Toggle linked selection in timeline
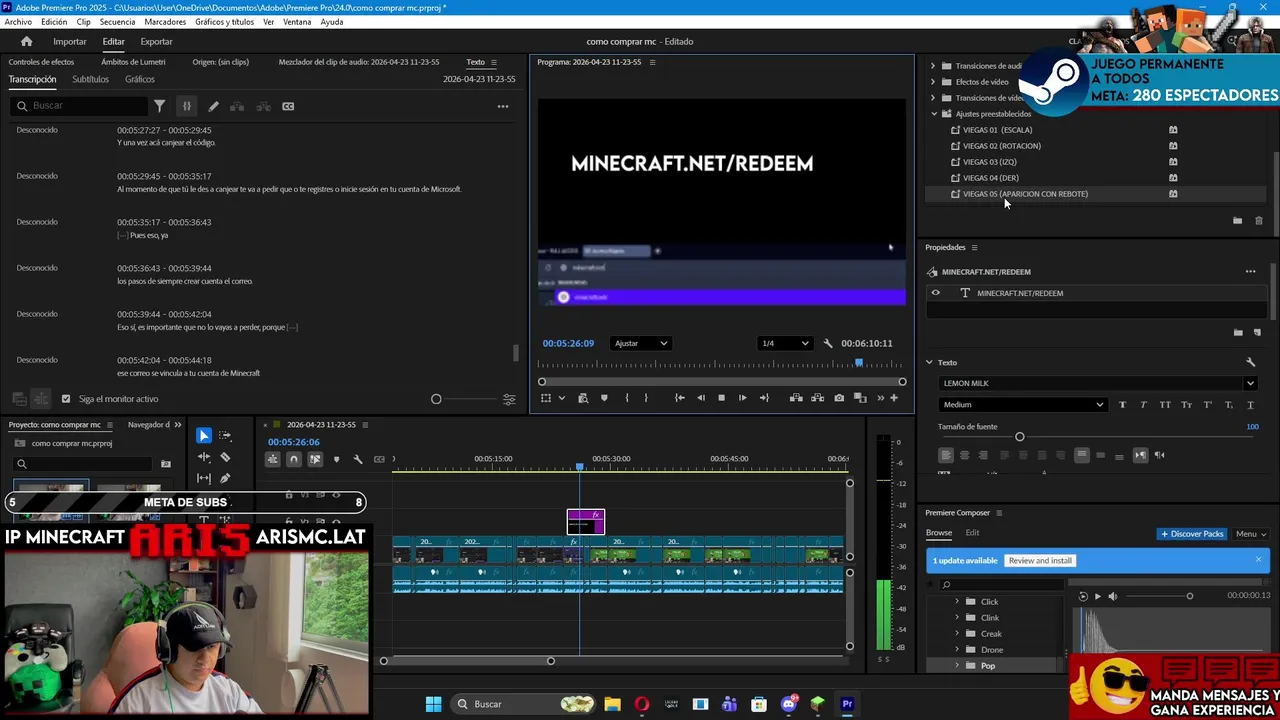 pyautogui.click(x=315, y=459)
